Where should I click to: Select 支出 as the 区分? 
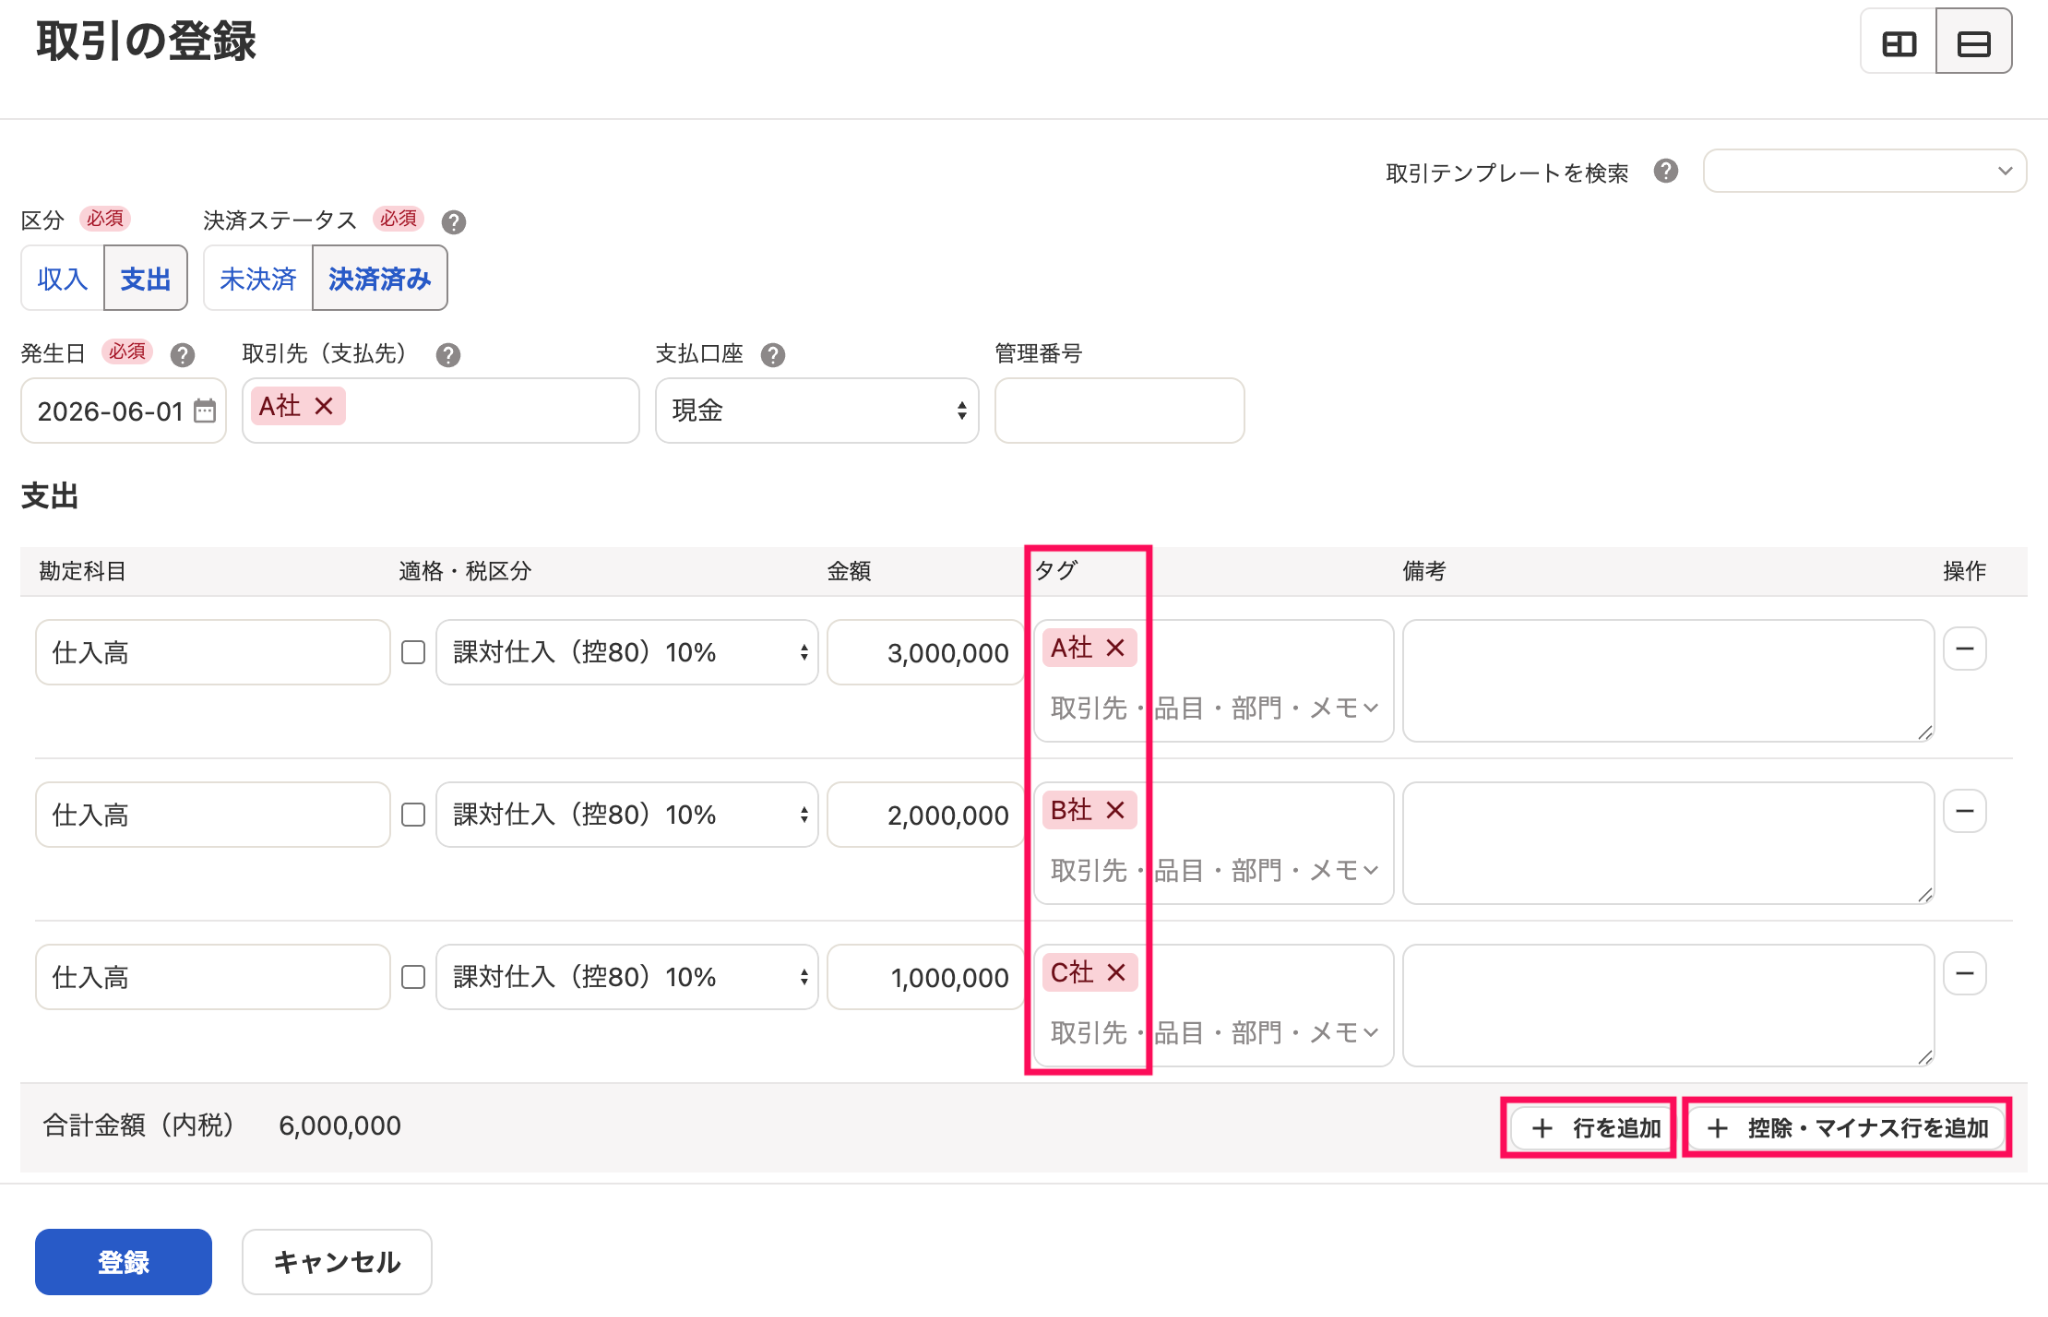[x=146, y=278]
